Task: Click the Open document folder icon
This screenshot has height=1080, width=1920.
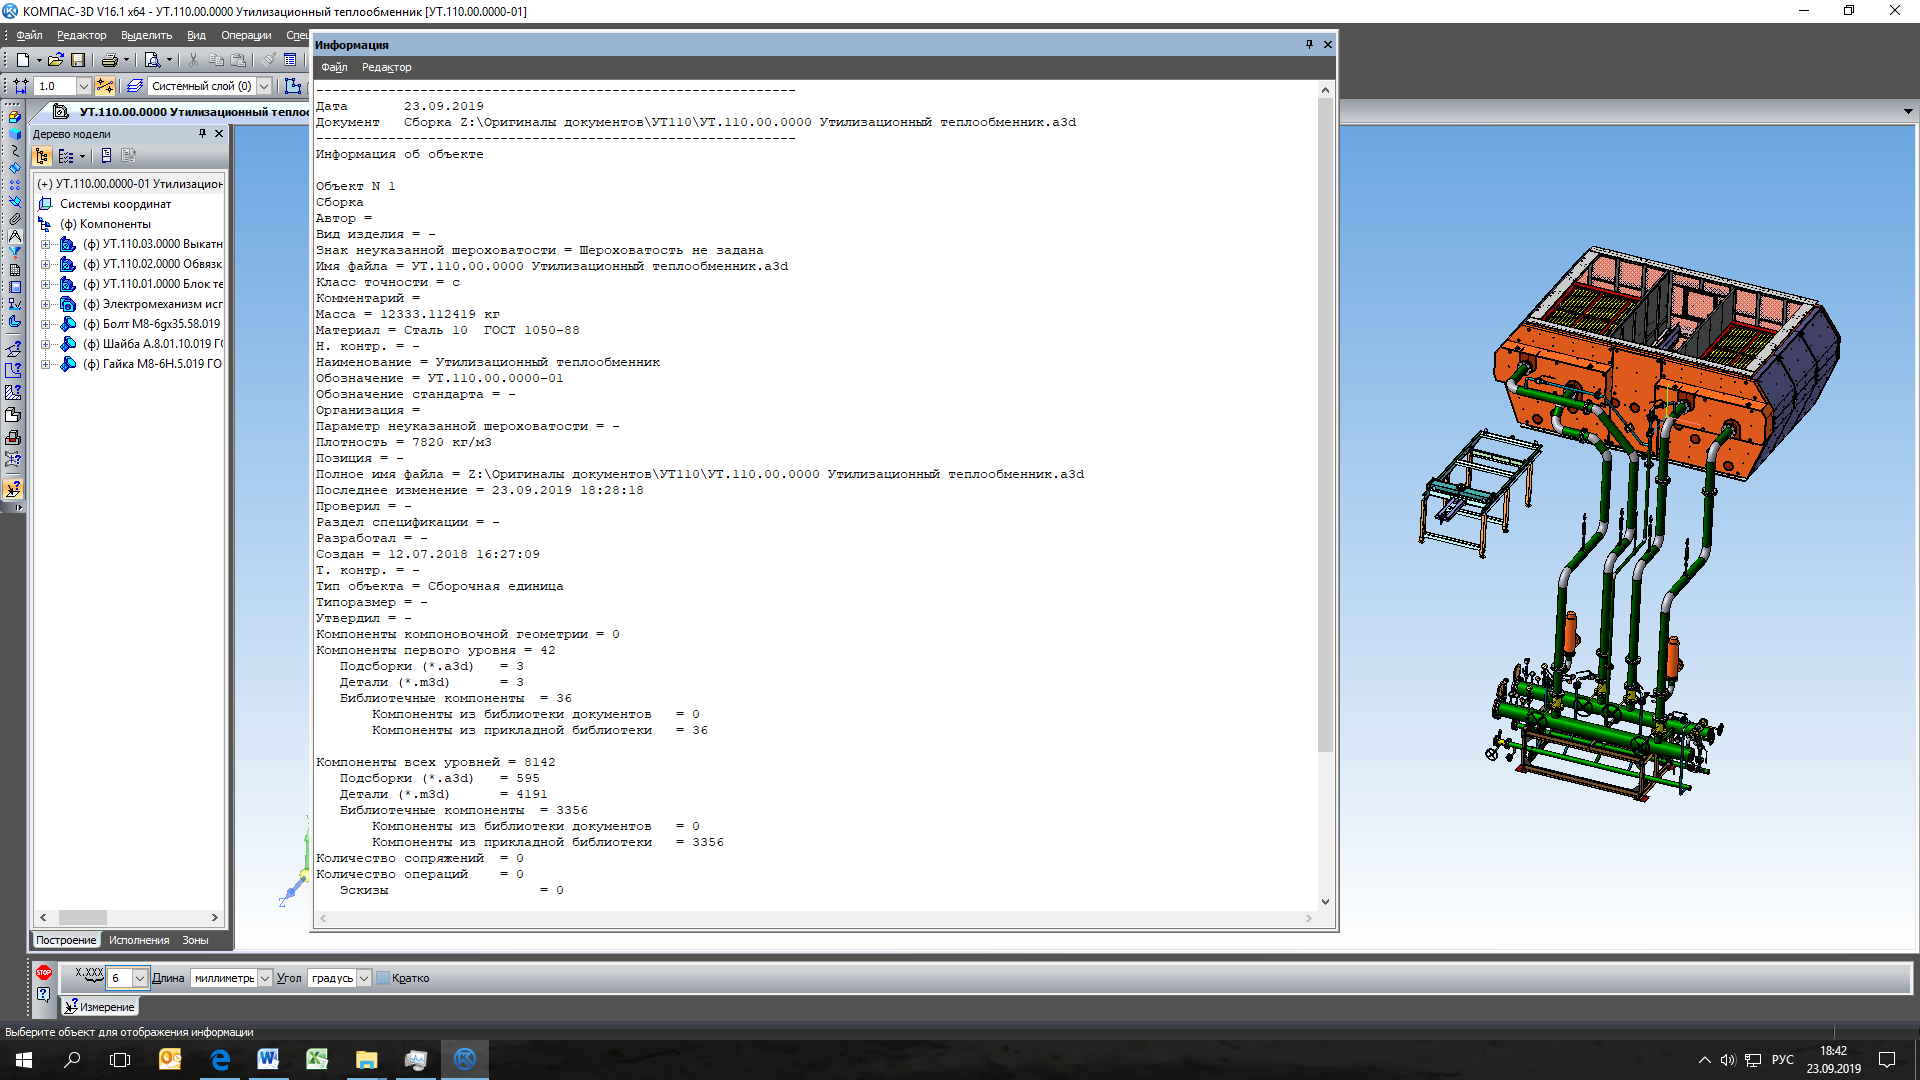Action: pos(55,60)
